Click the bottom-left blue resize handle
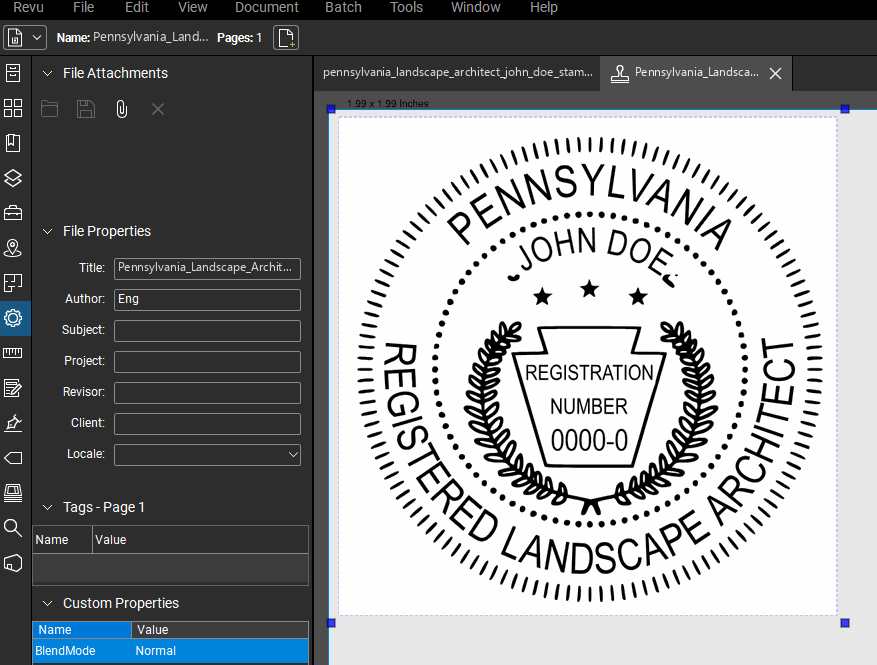877x665 pixels. pos(331,622)
